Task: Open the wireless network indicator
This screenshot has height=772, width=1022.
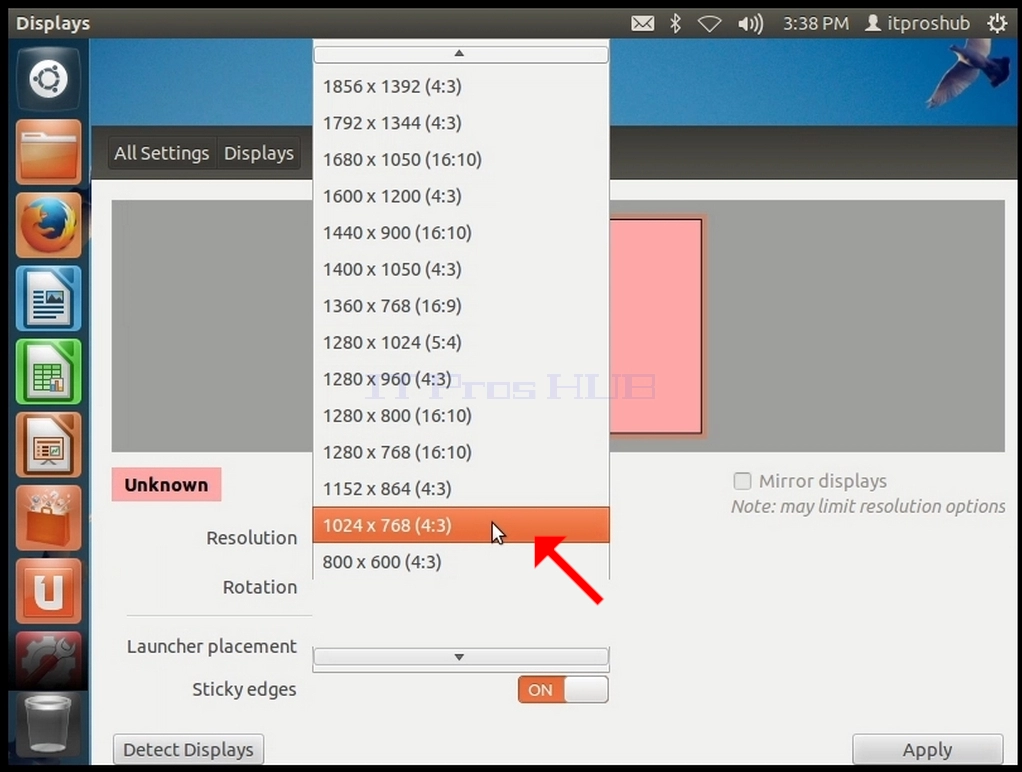Action: [709, 24]
